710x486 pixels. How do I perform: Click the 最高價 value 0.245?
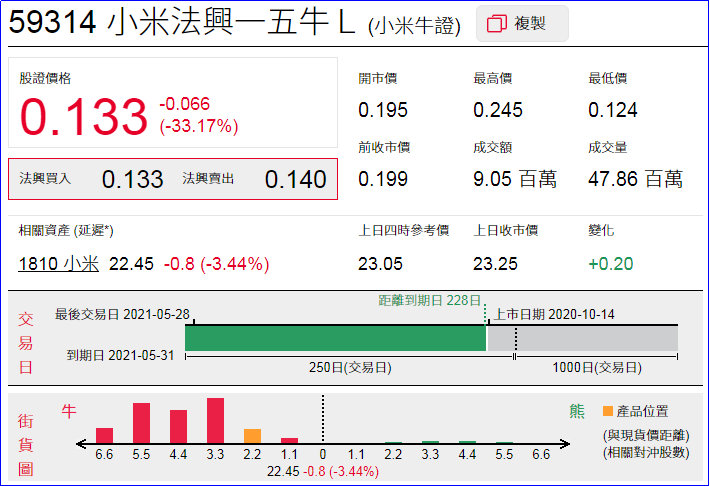pos(498,110)
